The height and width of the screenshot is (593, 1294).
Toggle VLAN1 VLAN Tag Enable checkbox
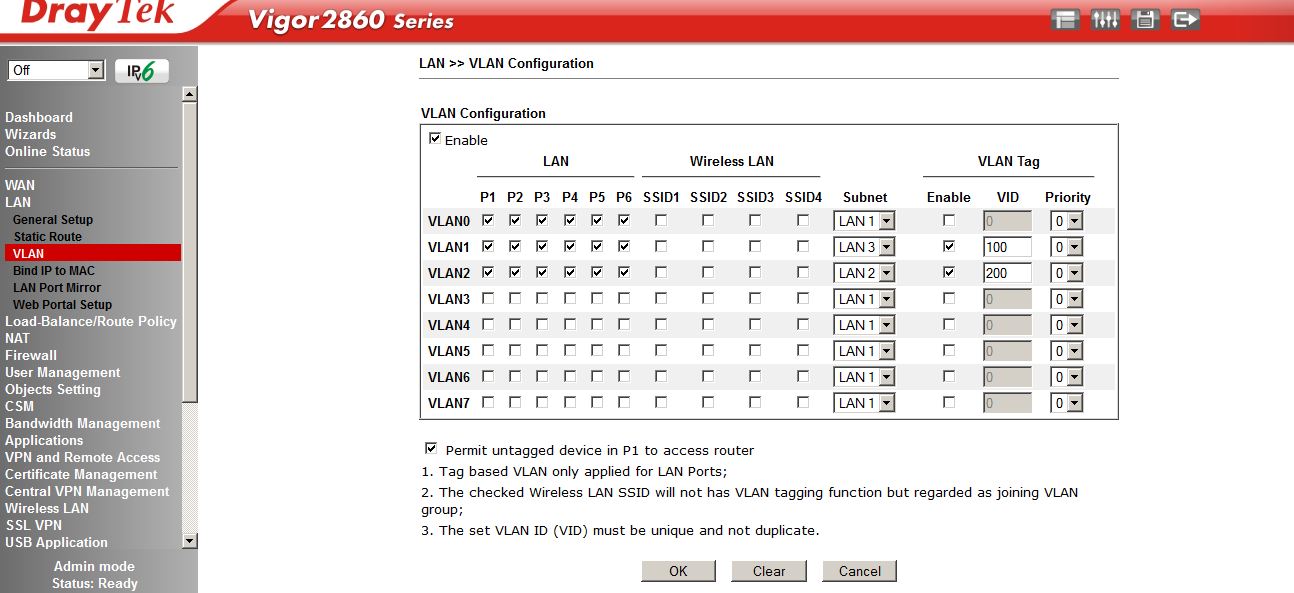[948, 246]
